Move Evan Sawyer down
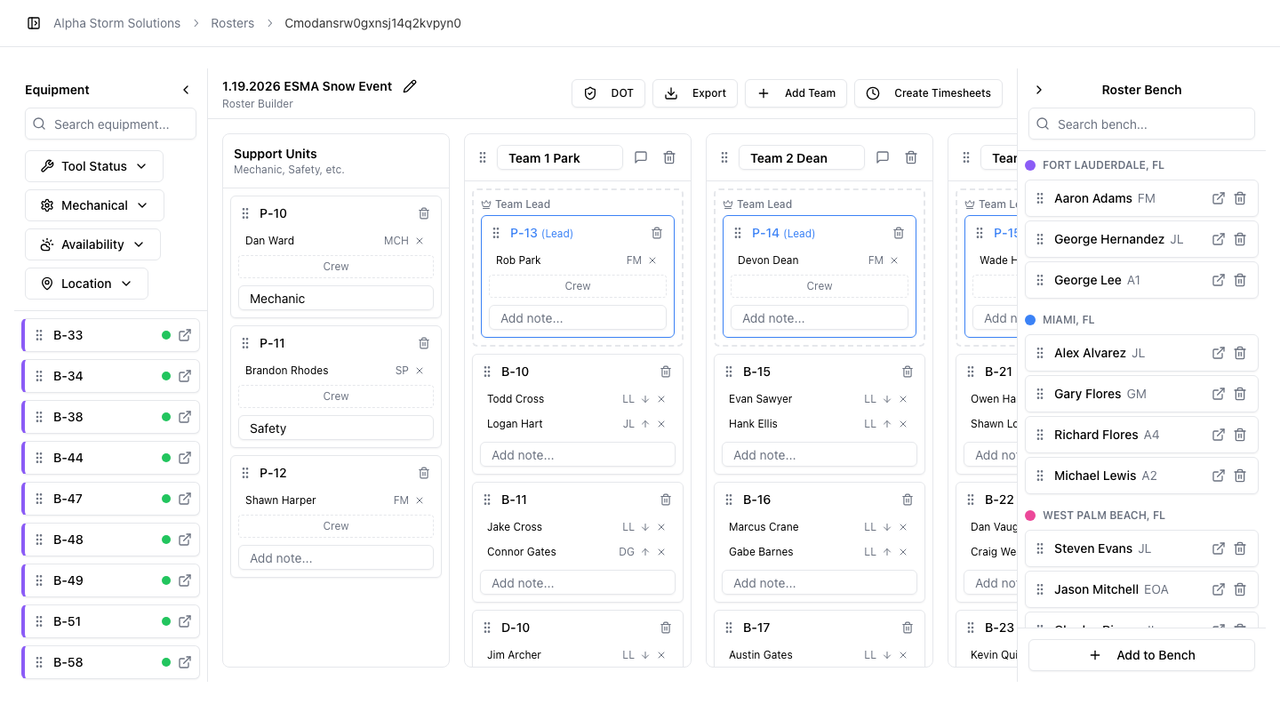1280x720 pixels. coord(887,399)
